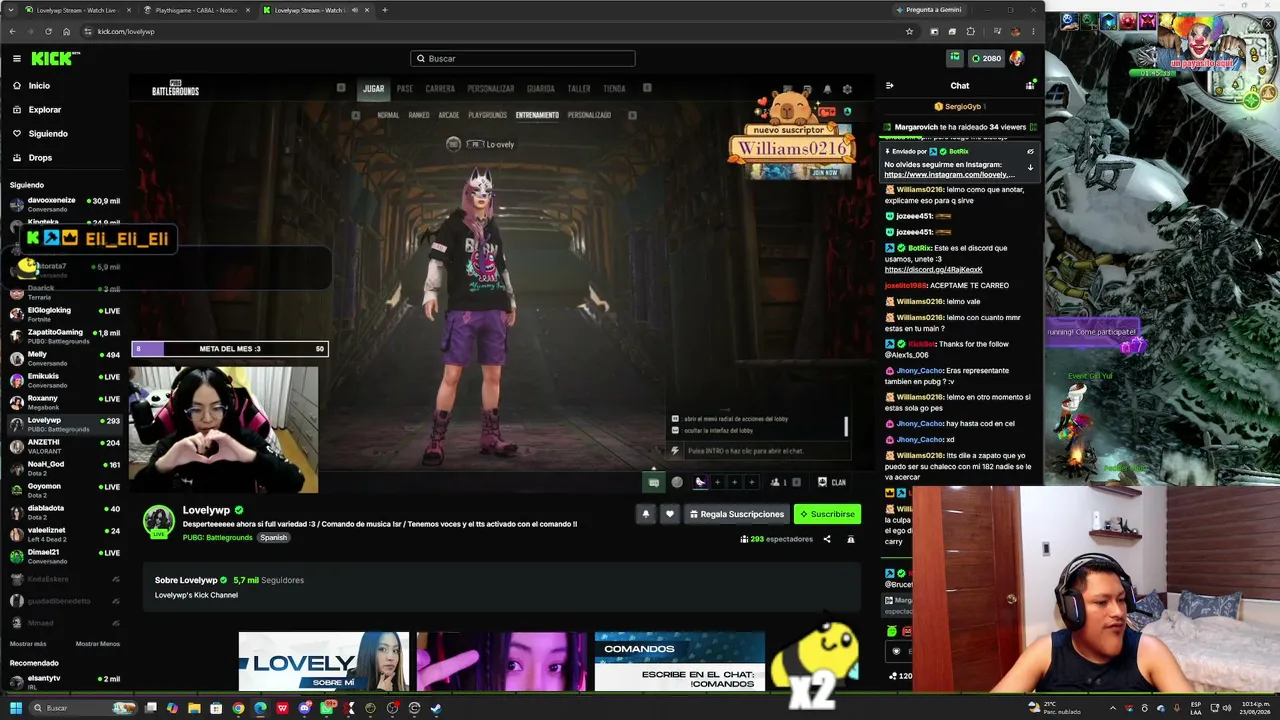Open Chrome three-dot menu
Image resolution: width=1280 pixels, height=720 pixels.
pyautogui.click(x=1033, y=31)
